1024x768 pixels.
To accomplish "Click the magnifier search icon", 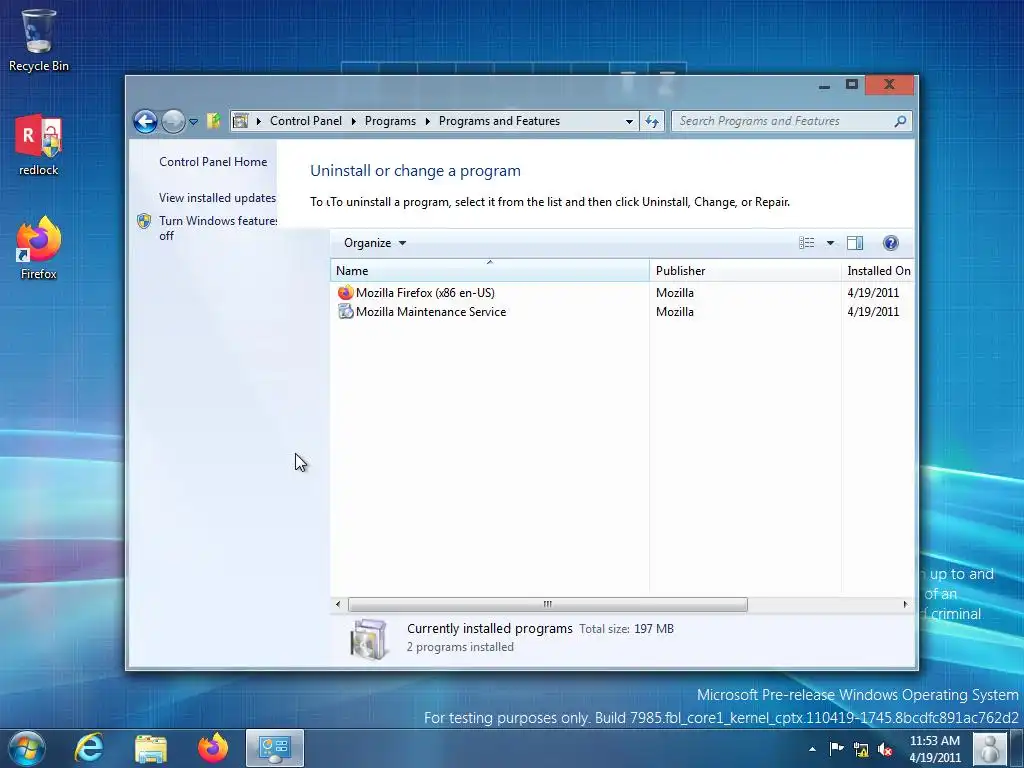I will click(900, 121).
